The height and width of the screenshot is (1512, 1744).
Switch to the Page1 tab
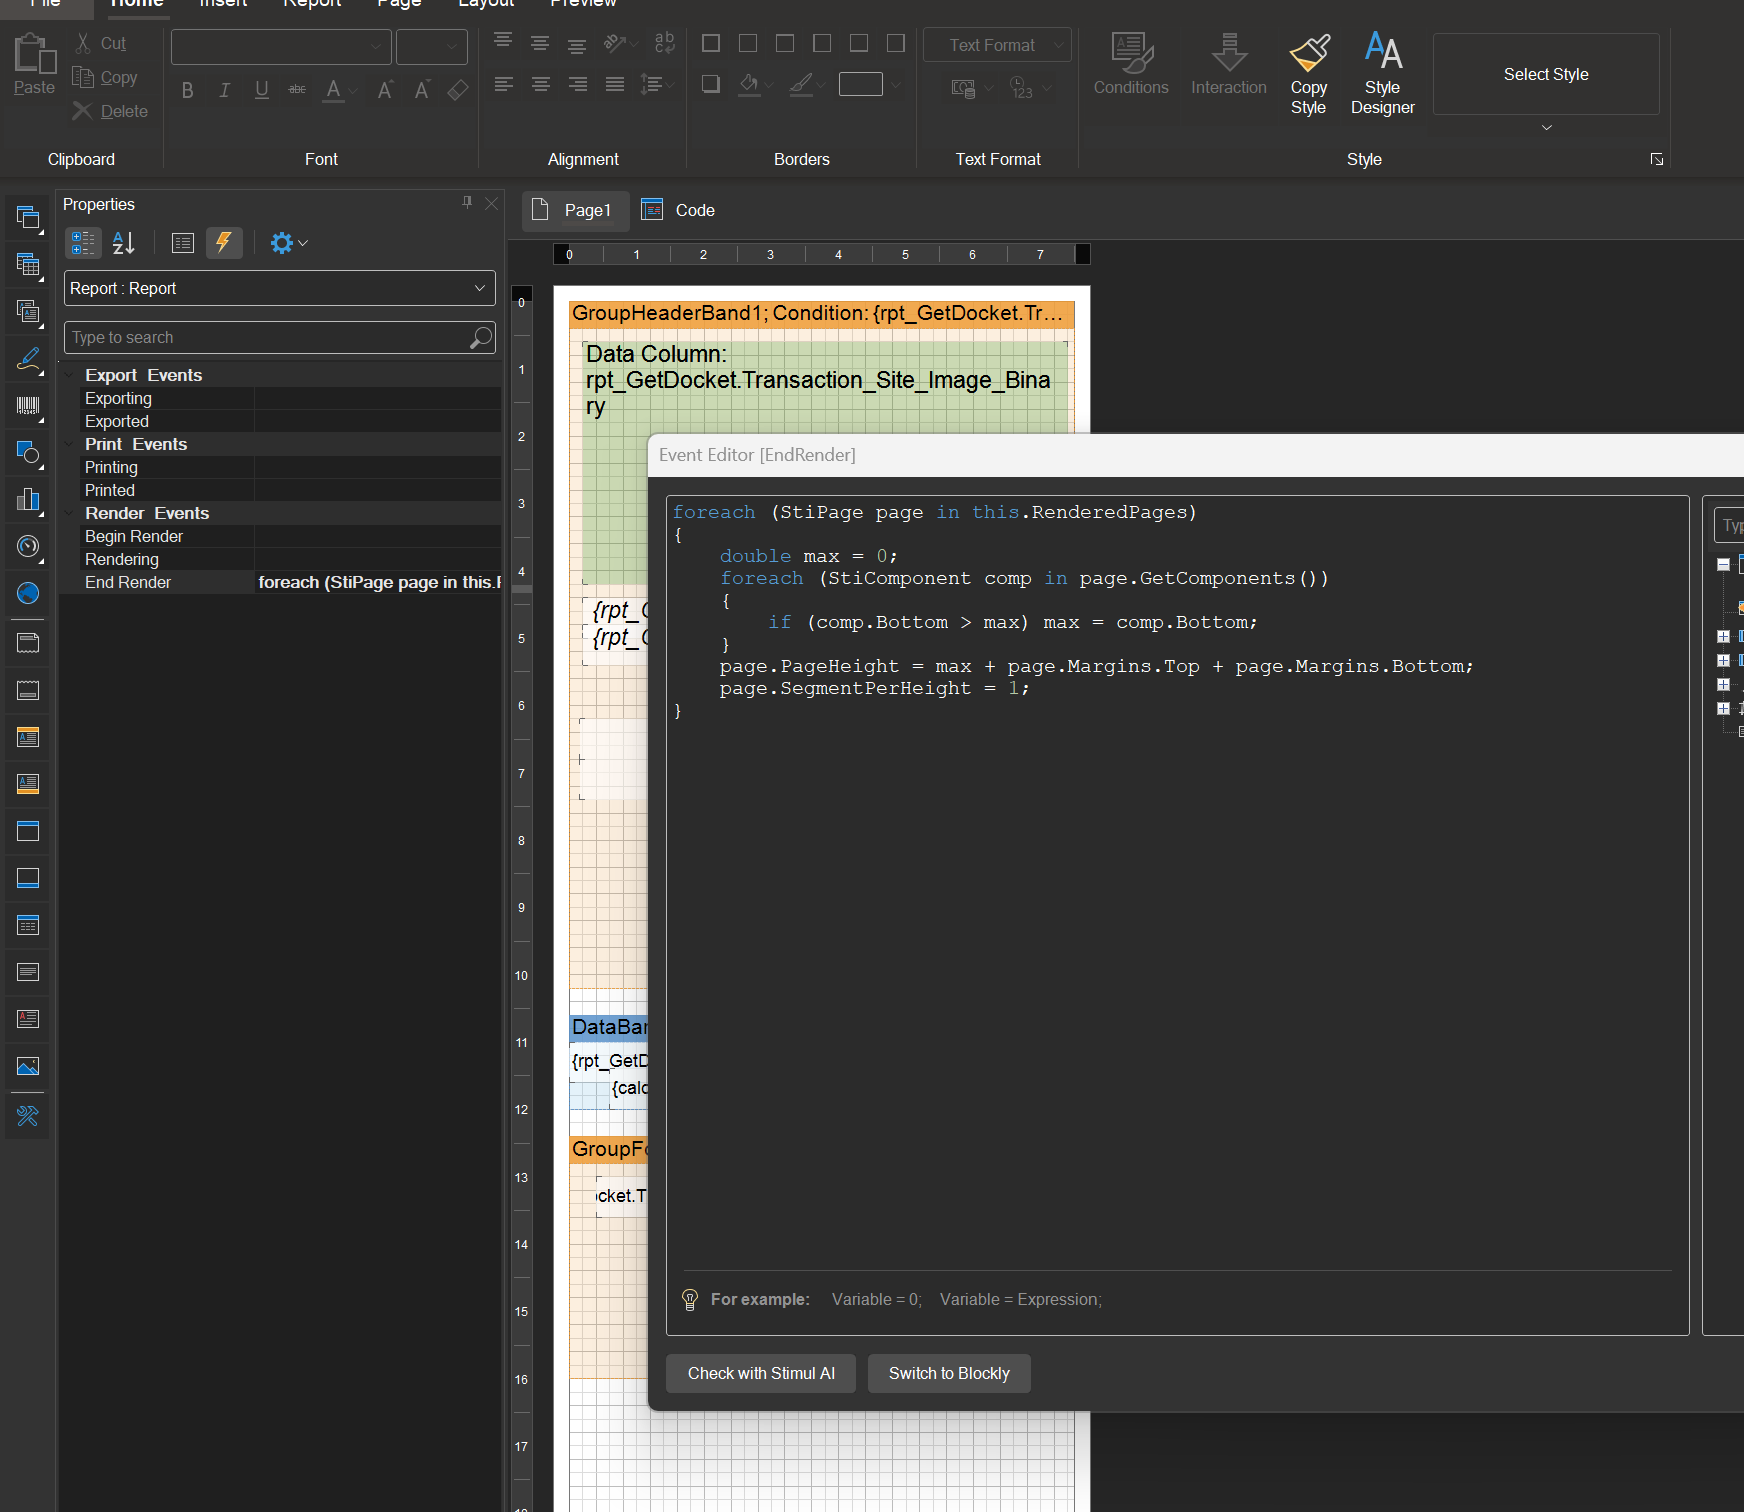pos(576,210)
